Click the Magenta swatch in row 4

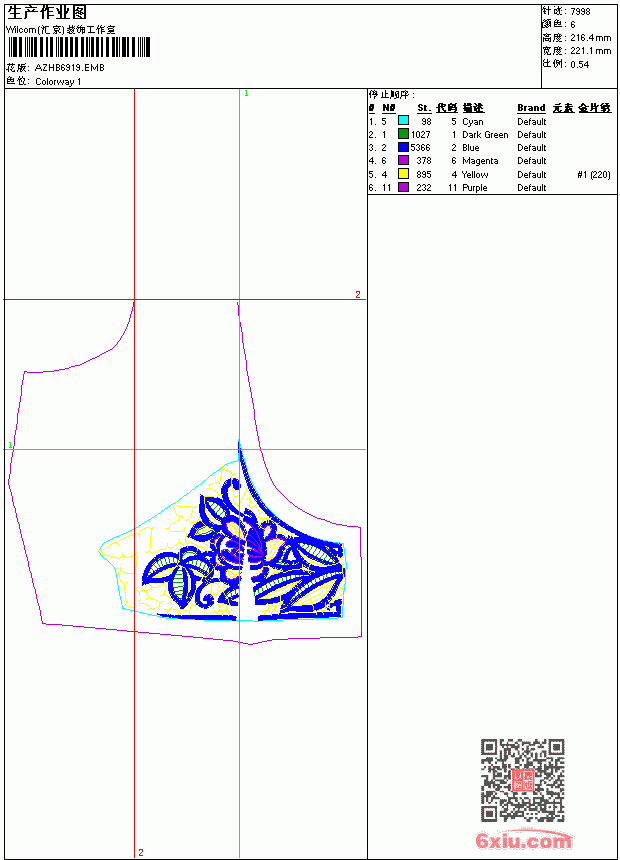pyautogui.click(x=403, y=160)
